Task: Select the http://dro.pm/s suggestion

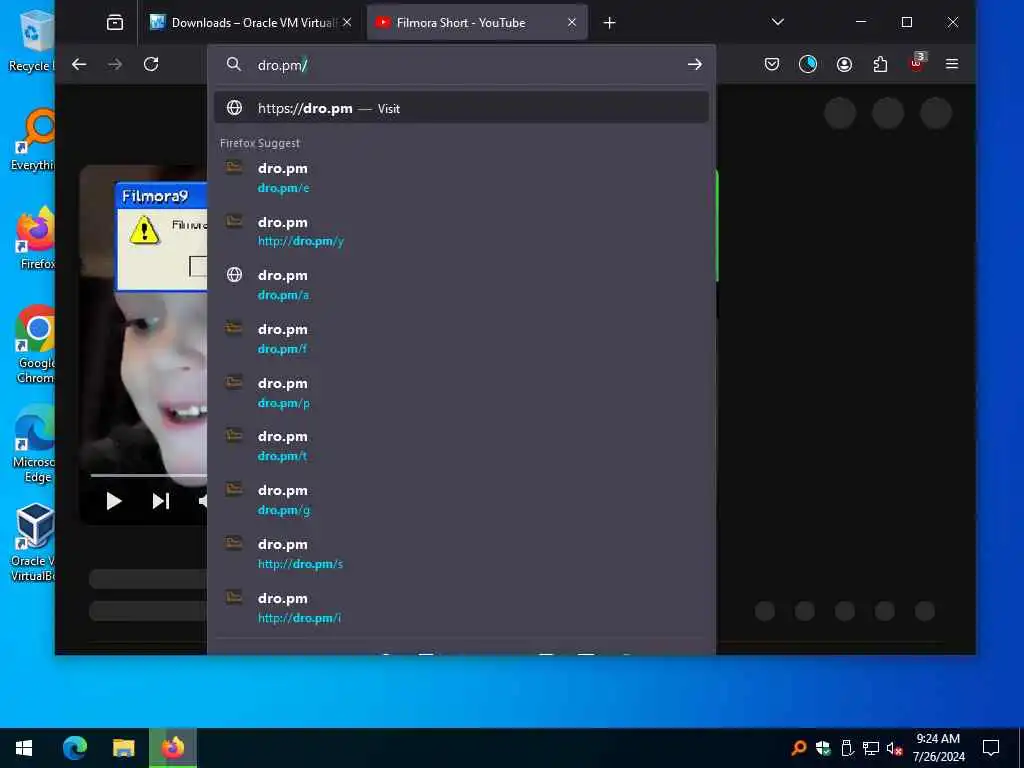Action: (462, 554)
